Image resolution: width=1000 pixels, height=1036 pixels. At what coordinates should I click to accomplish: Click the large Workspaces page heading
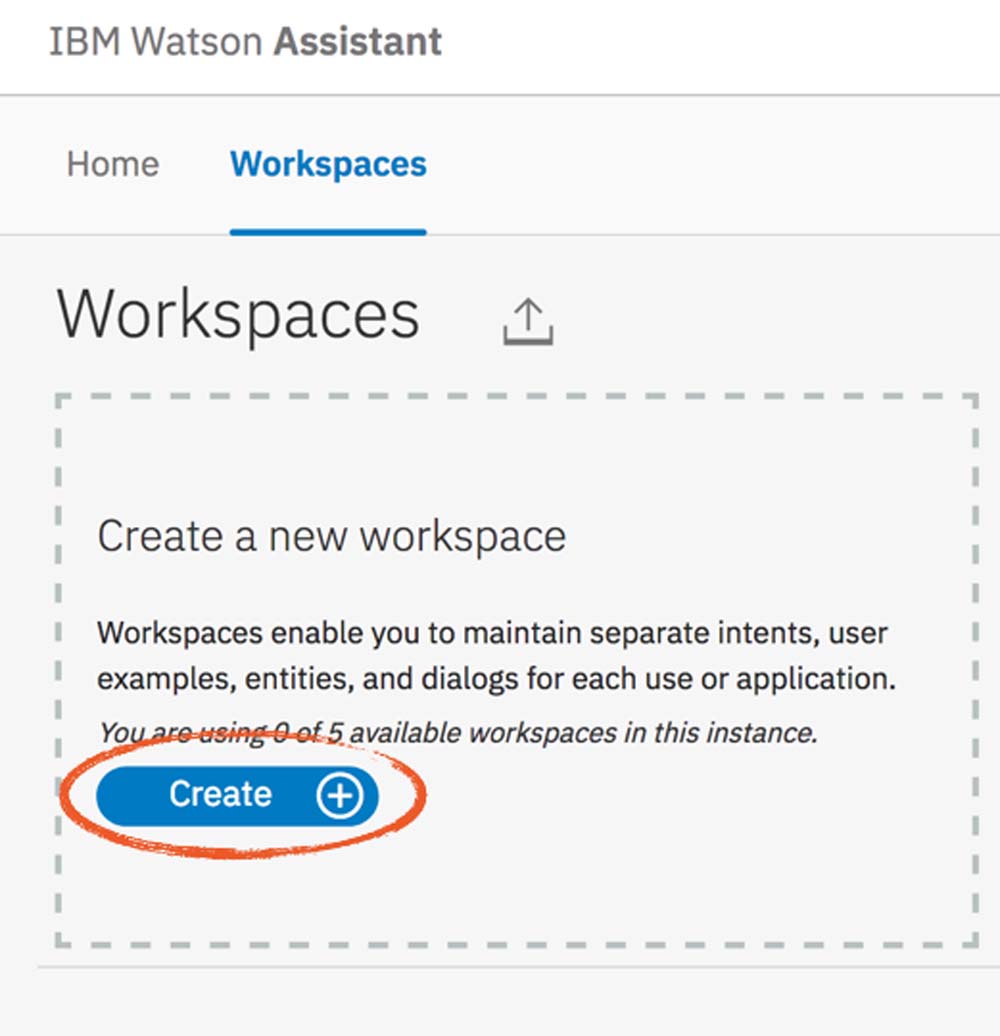click(x=238, y=315)
